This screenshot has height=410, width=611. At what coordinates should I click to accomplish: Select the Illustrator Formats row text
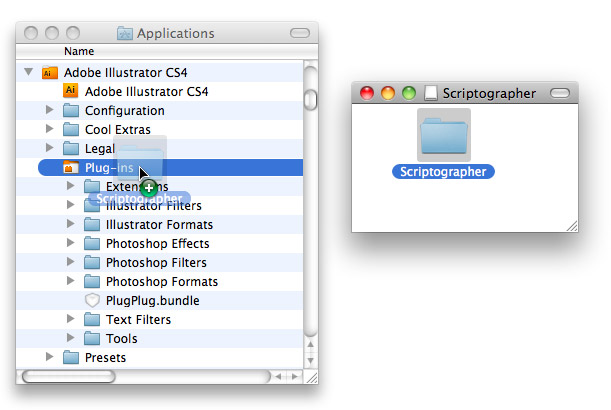159,225
